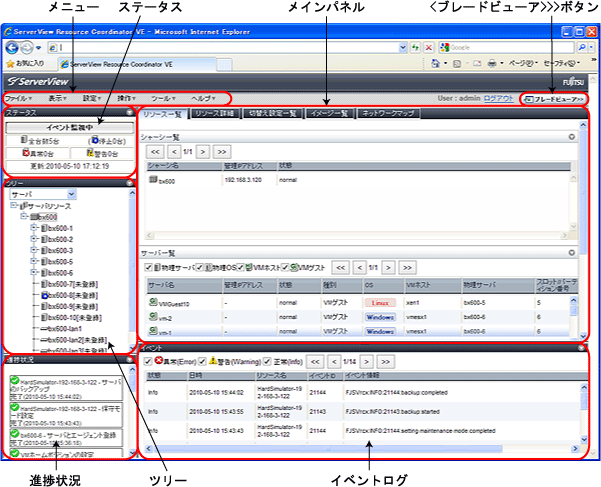The width and height of the screenshot is (601, 487).
Task: Expand the bx600-2 tree node
Action: (34, 239)
